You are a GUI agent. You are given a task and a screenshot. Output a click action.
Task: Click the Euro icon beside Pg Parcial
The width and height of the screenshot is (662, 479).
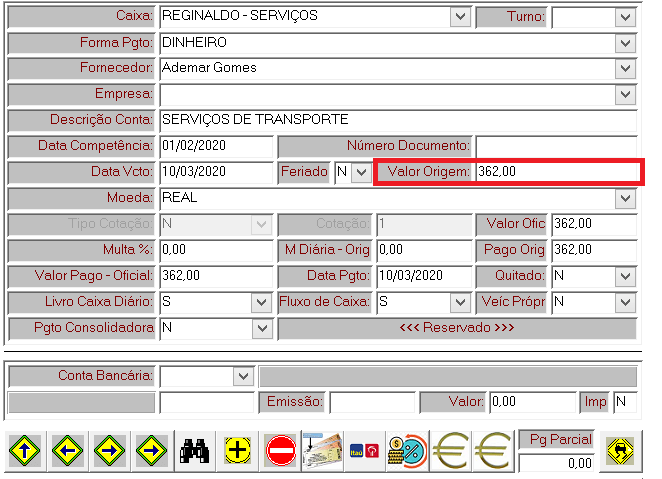point(493,451)
